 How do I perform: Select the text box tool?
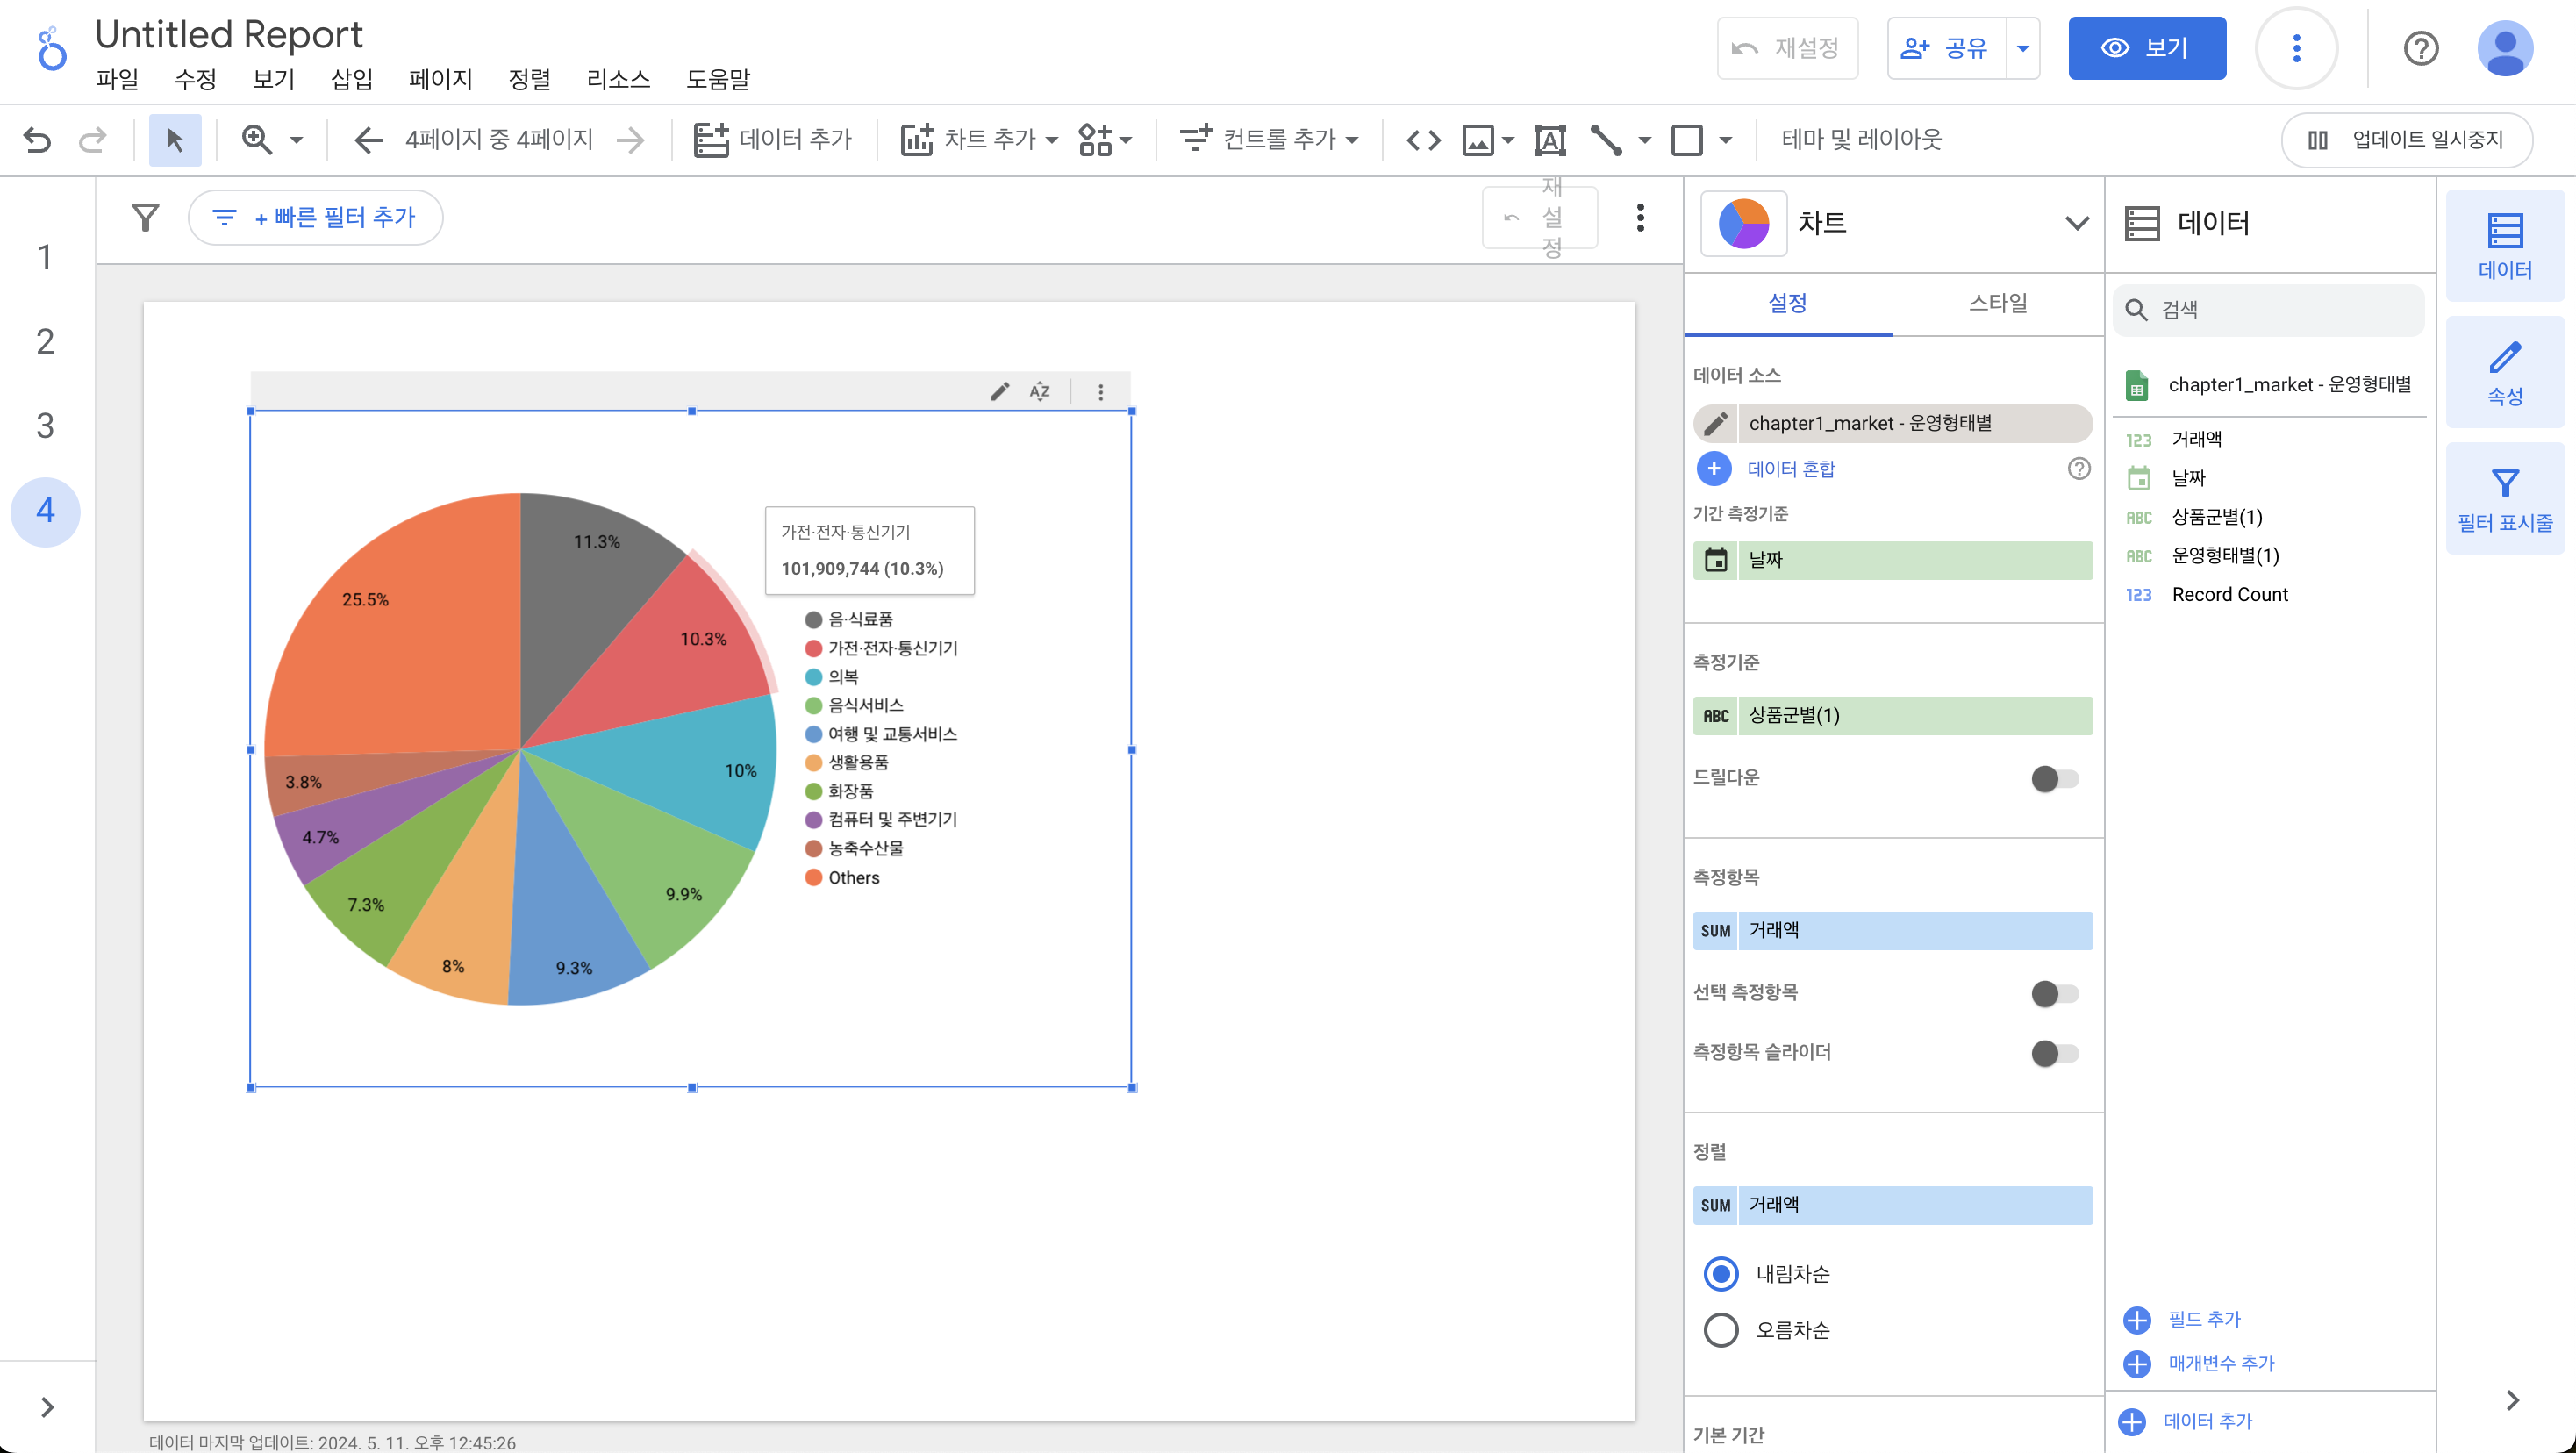(1549, 140)
